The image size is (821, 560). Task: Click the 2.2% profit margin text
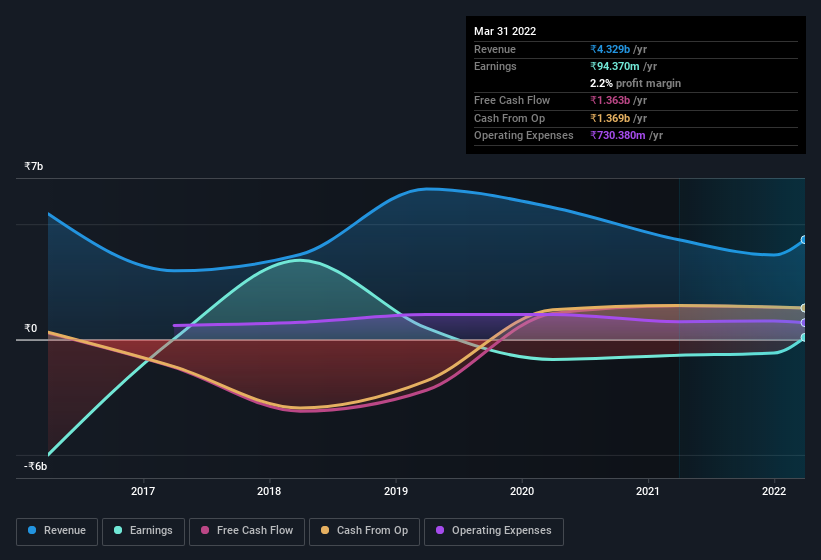(635, 83)
